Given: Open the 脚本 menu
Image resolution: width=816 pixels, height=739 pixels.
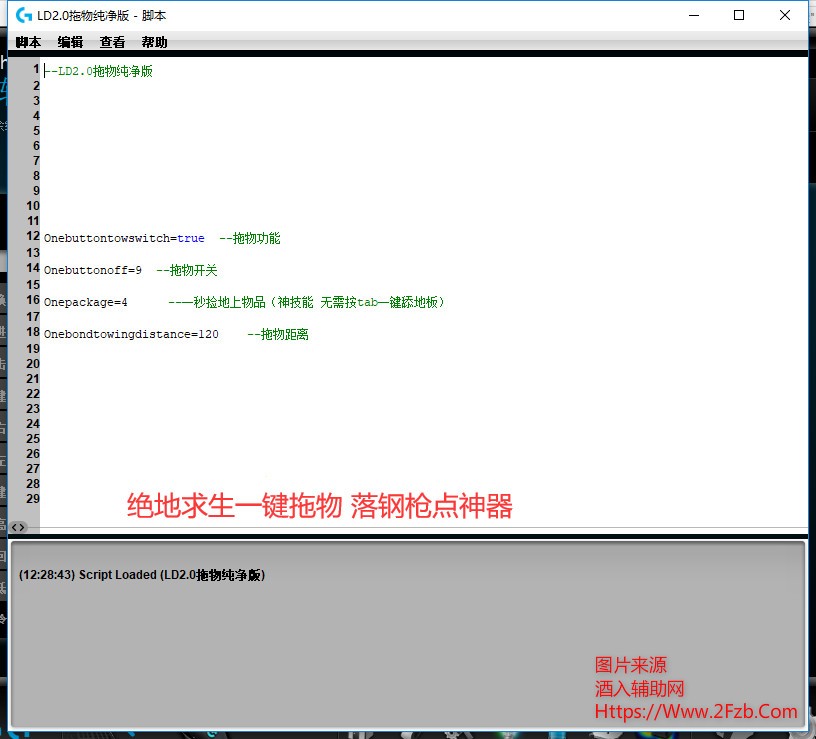Looking at the screenshot, I should click(x=28, y=42).
